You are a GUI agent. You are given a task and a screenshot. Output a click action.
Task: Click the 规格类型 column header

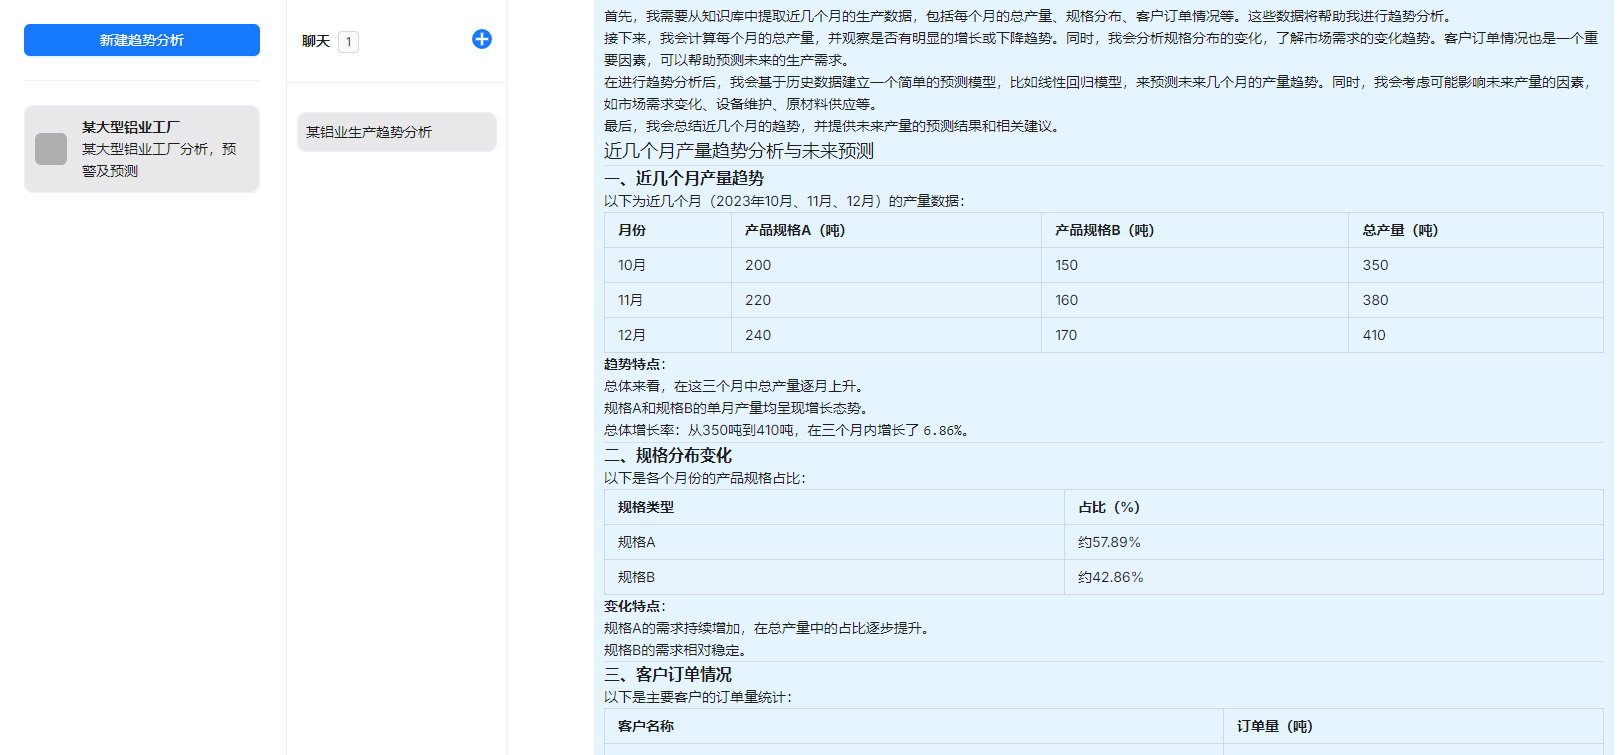646,507
